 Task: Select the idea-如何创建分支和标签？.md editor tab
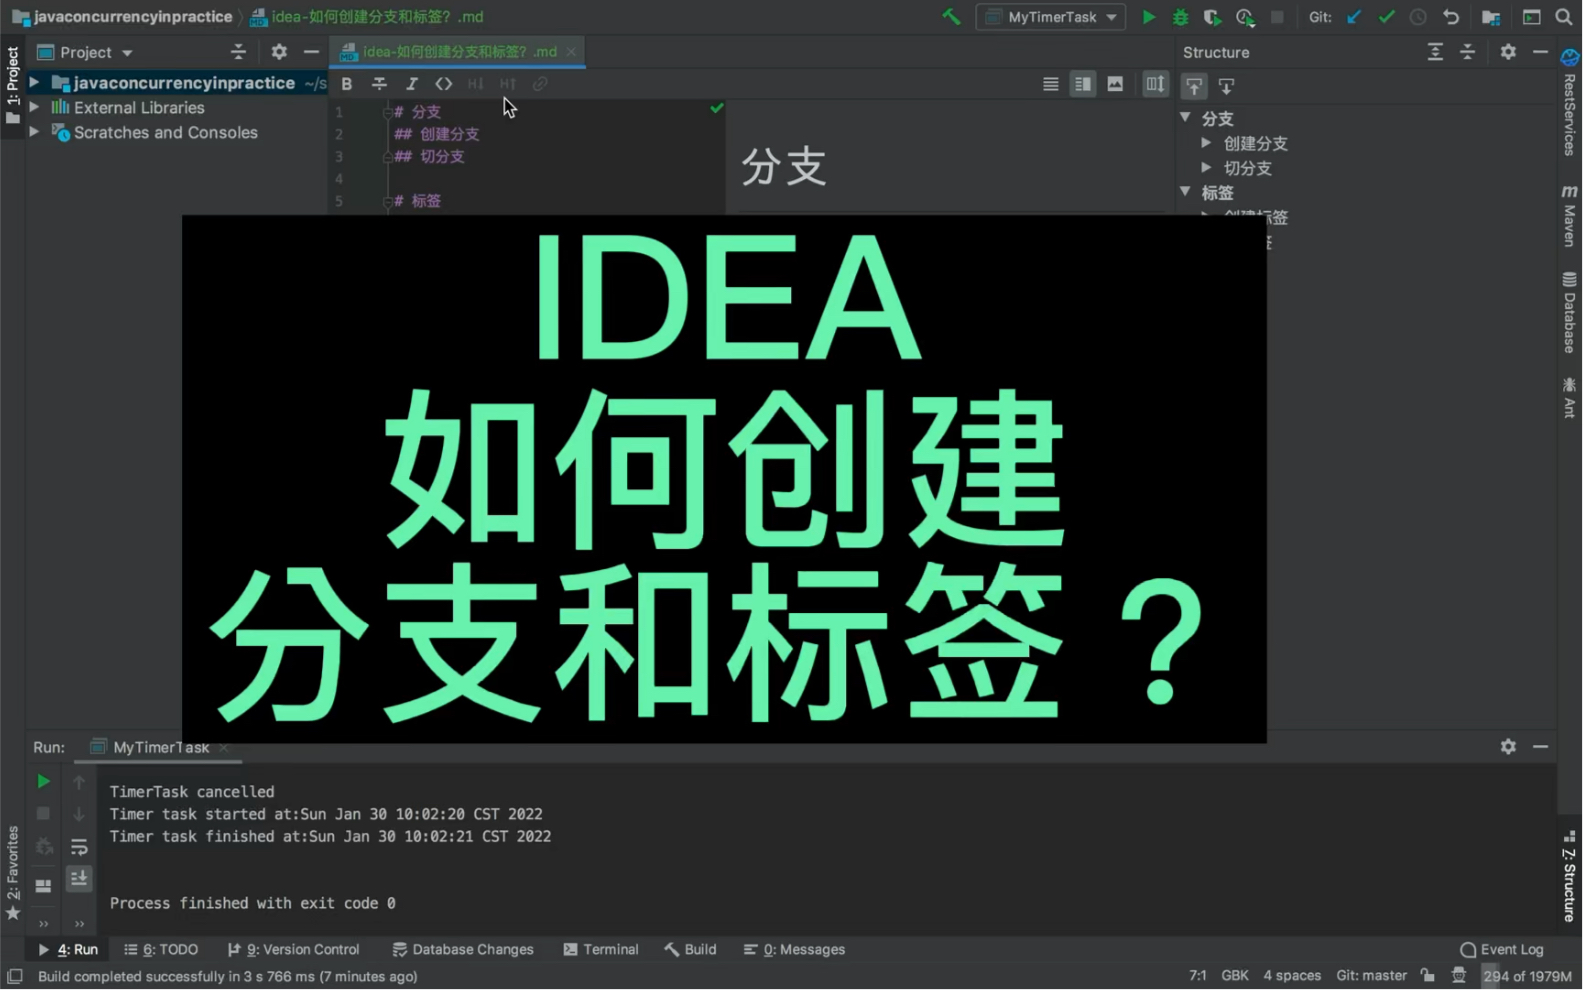(458, 51)
